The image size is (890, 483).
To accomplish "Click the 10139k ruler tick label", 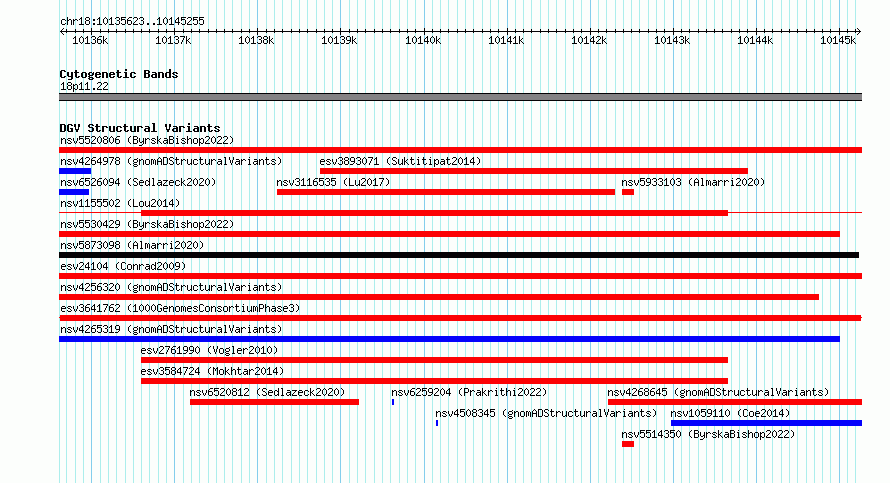I will (339, 40).
